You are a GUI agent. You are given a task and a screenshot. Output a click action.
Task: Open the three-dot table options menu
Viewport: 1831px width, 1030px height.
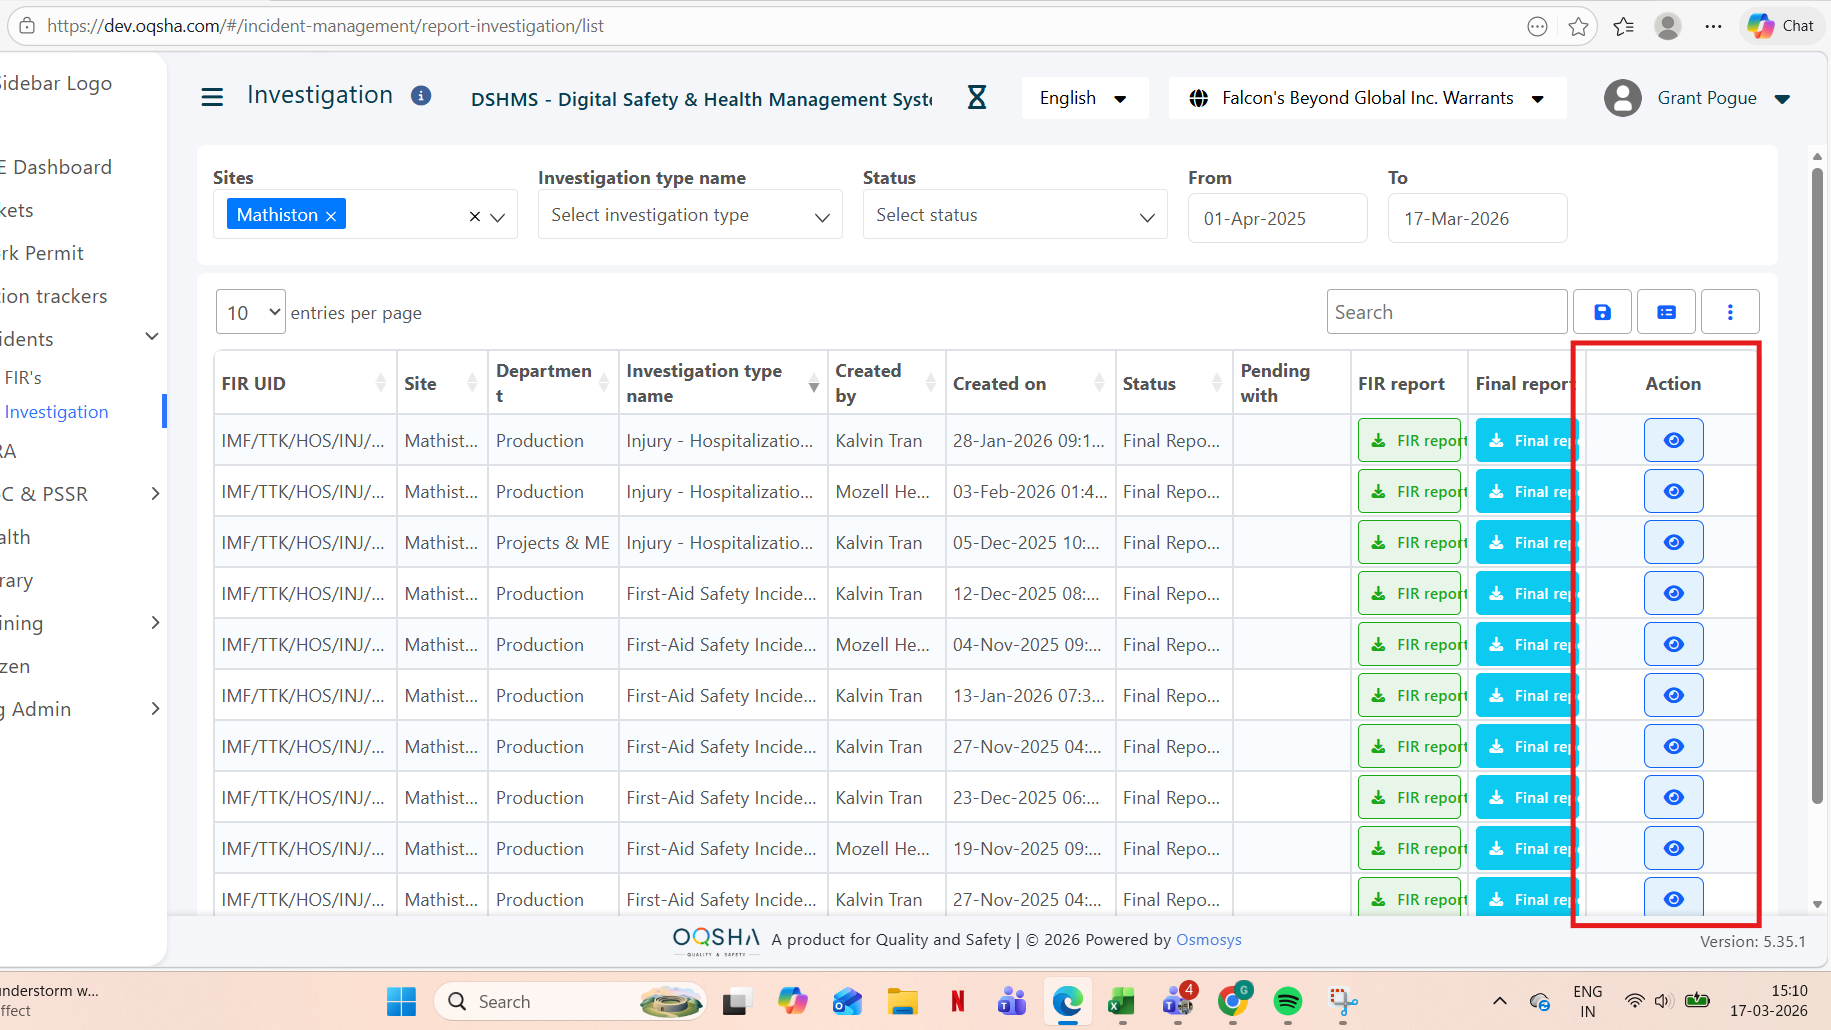tap(1730, 312)
